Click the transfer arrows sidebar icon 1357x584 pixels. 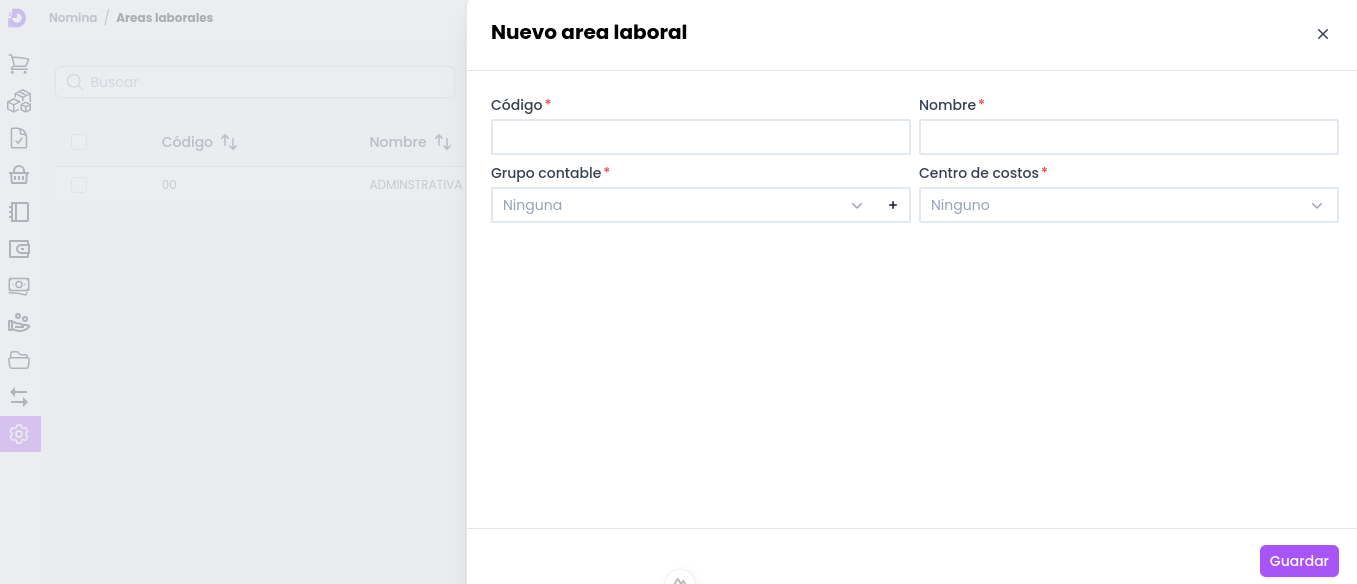tap(19, 397)
